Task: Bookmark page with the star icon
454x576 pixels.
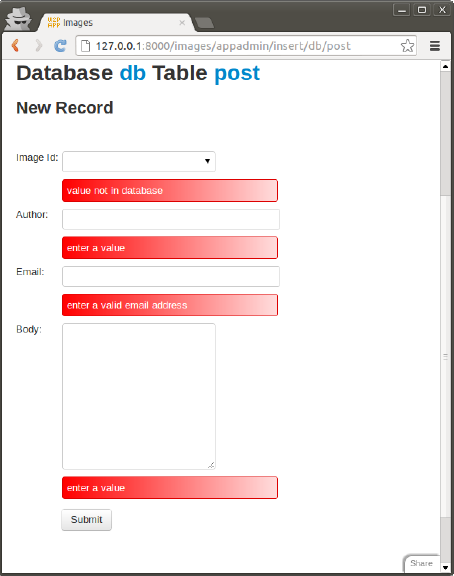Action: click(407, 46)
